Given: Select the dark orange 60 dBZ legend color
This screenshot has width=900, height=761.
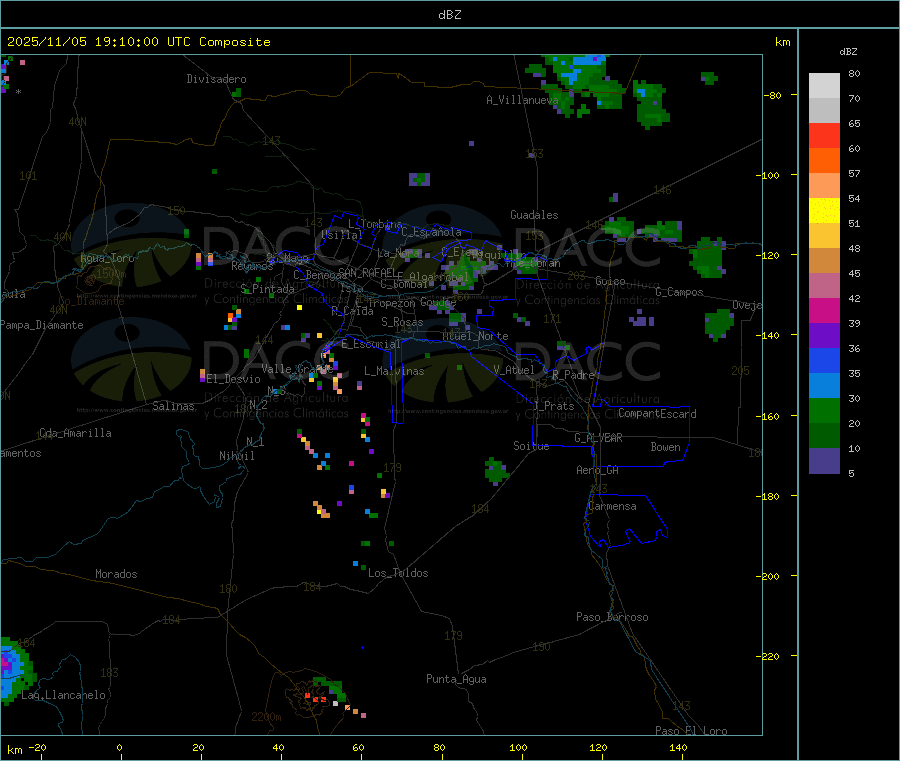Looking at the screenshot, I should pyautogui.click(x=824, y=161).
